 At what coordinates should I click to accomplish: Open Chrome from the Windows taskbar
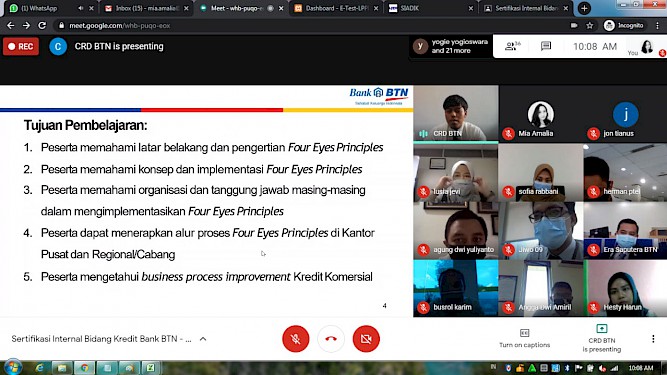[x=84, y=368]
